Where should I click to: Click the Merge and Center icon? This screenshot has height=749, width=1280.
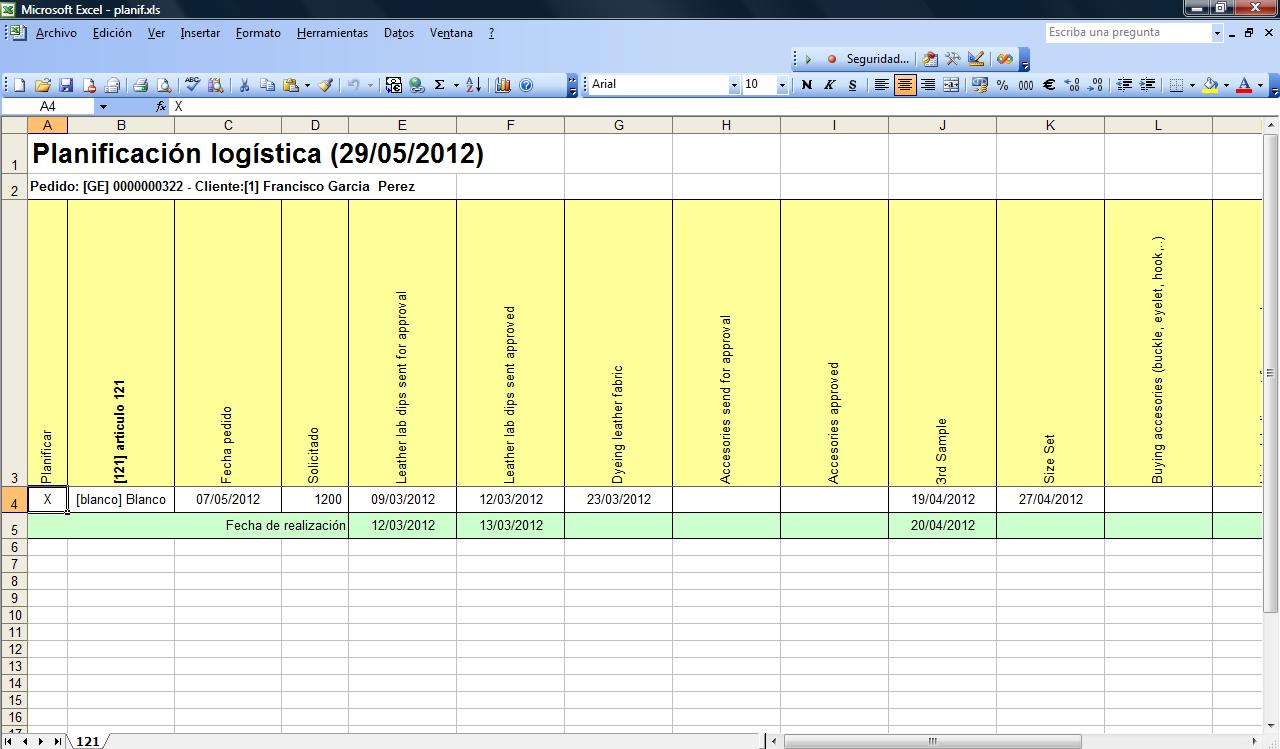(951, 85)
